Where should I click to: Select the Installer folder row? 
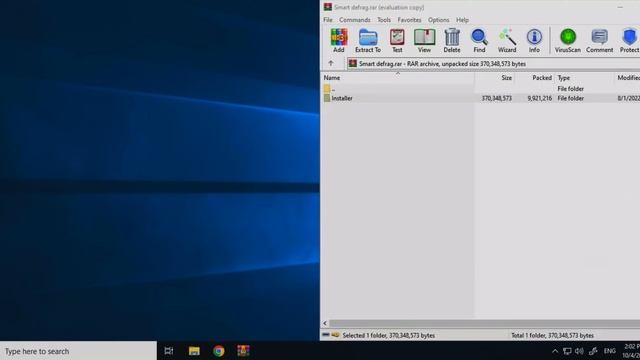pos(480,98)
